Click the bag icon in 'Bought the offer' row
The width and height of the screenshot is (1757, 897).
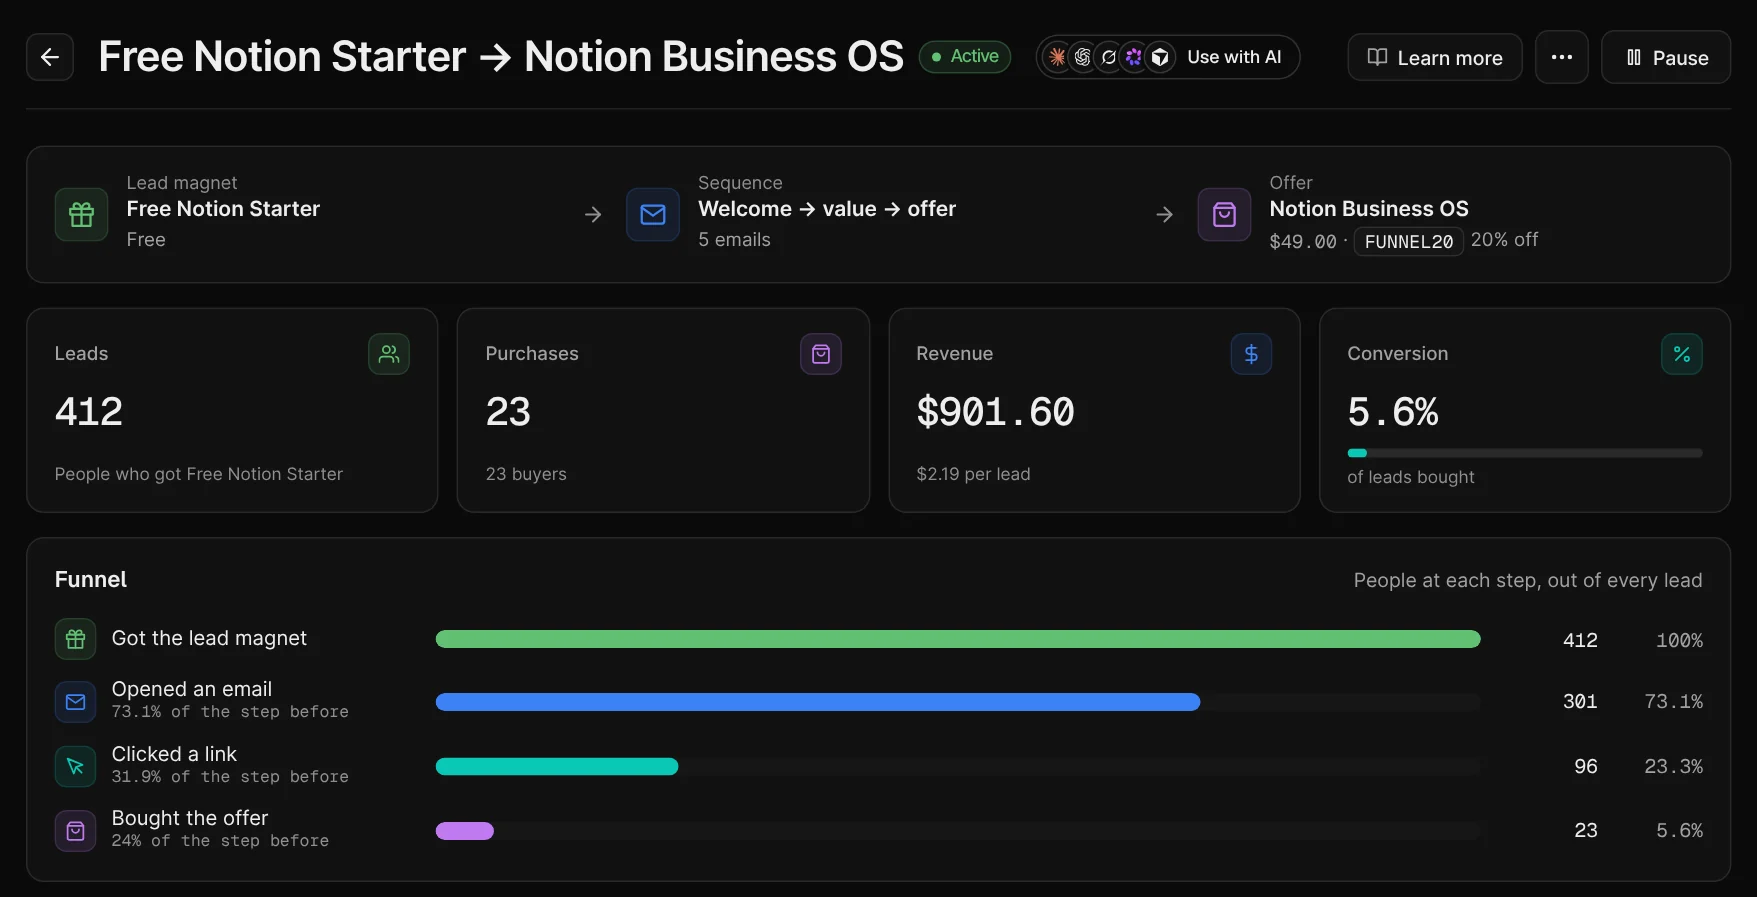coord(75,830)
